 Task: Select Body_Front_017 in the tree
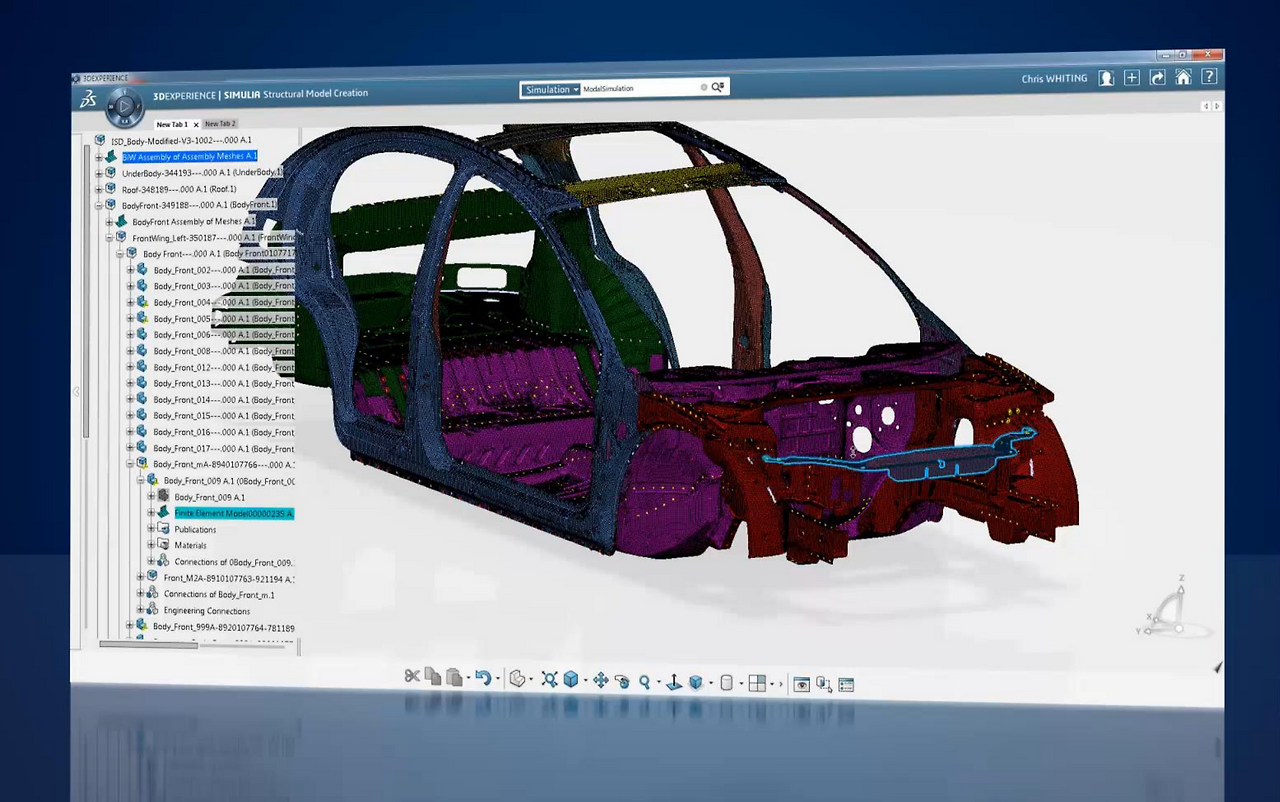coord(223,448)
